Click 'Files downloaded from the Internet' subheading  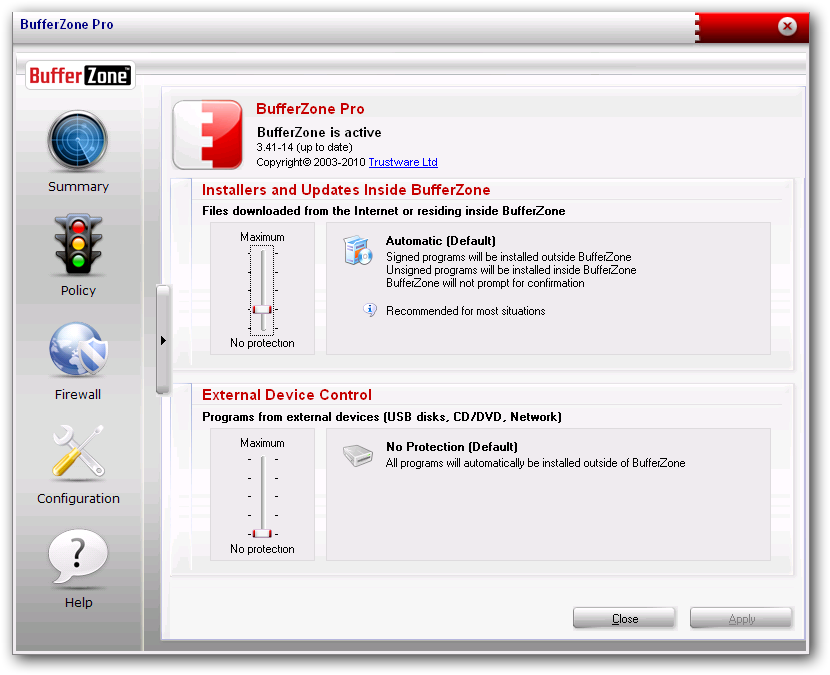[x=383, y=211]
